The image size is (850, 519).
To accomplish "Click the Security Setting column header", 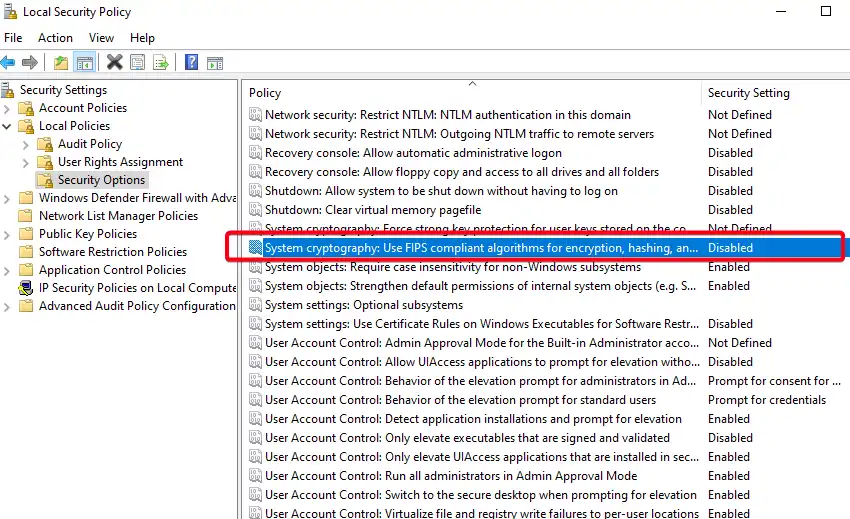I will (748, 93).
